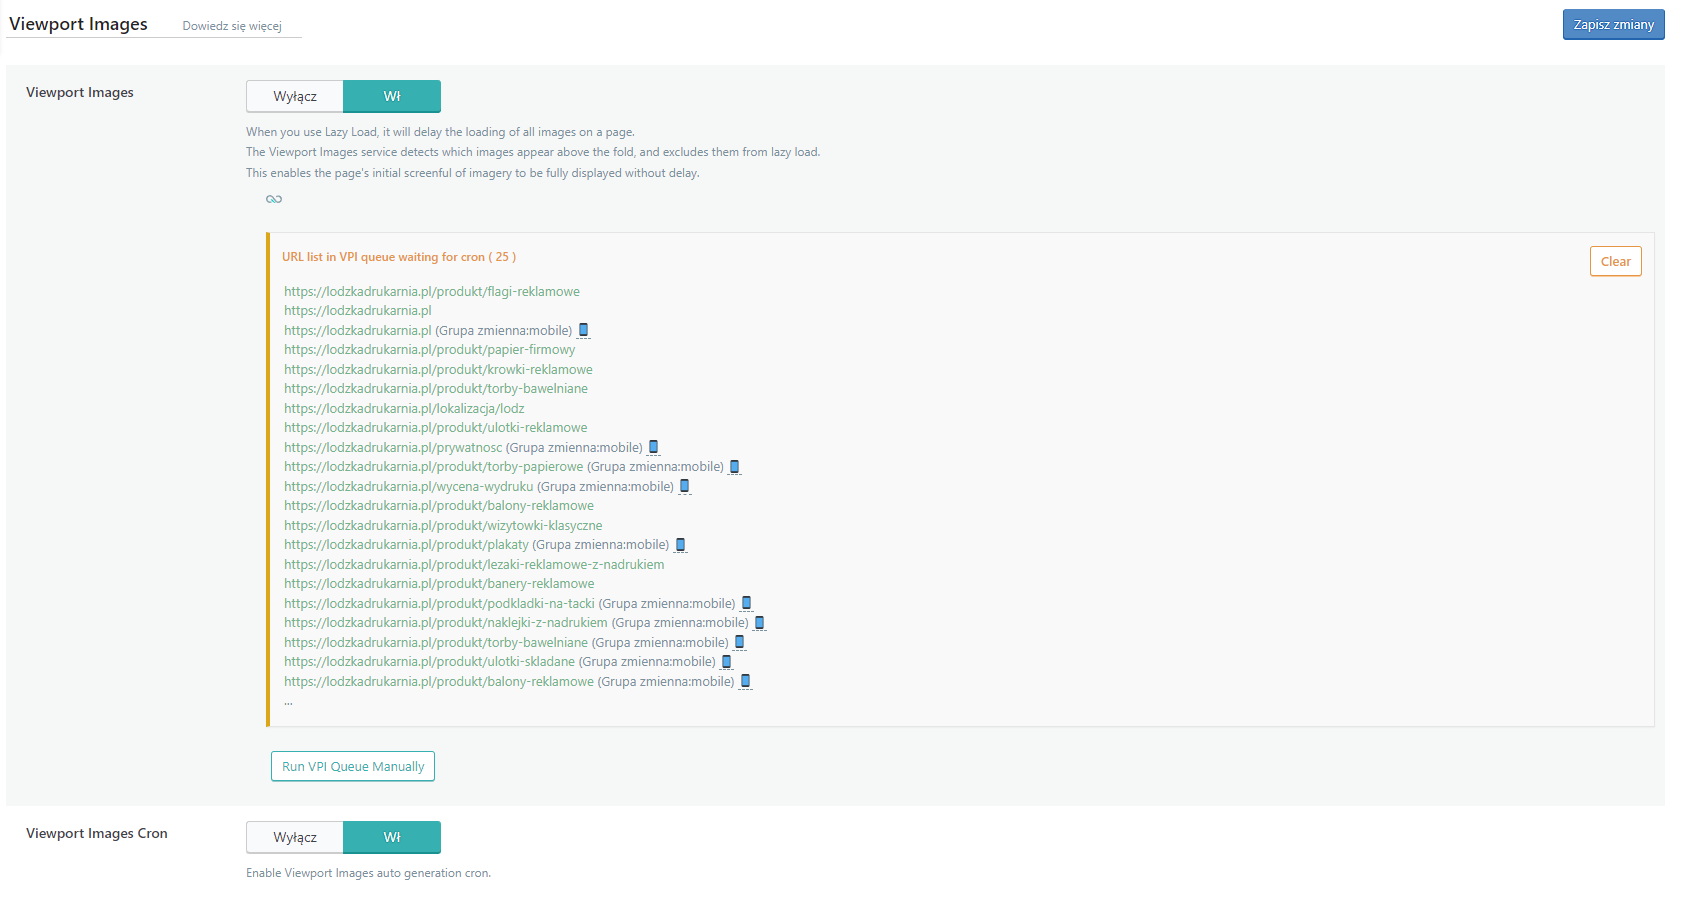Click mobile icon beside the lodzkadrukarnia.pl homepage URL

point(584,330)
